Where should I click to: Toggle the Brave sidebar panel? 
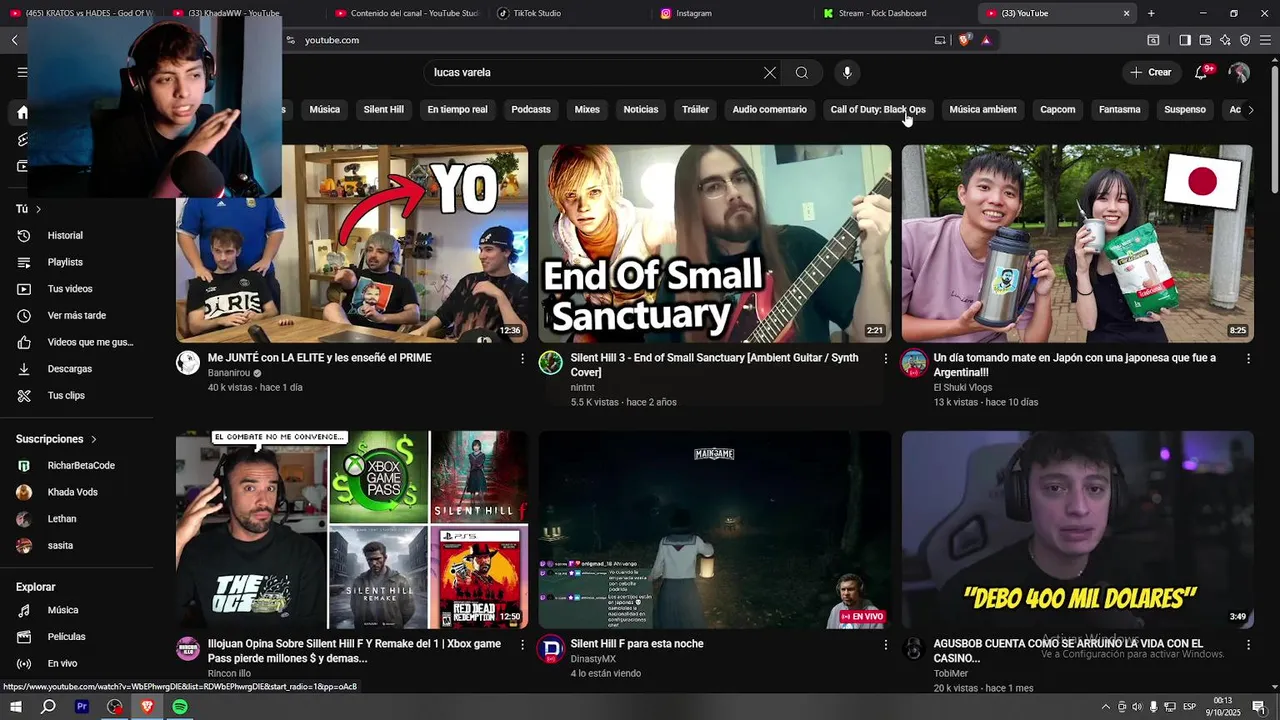(1185, 40)
